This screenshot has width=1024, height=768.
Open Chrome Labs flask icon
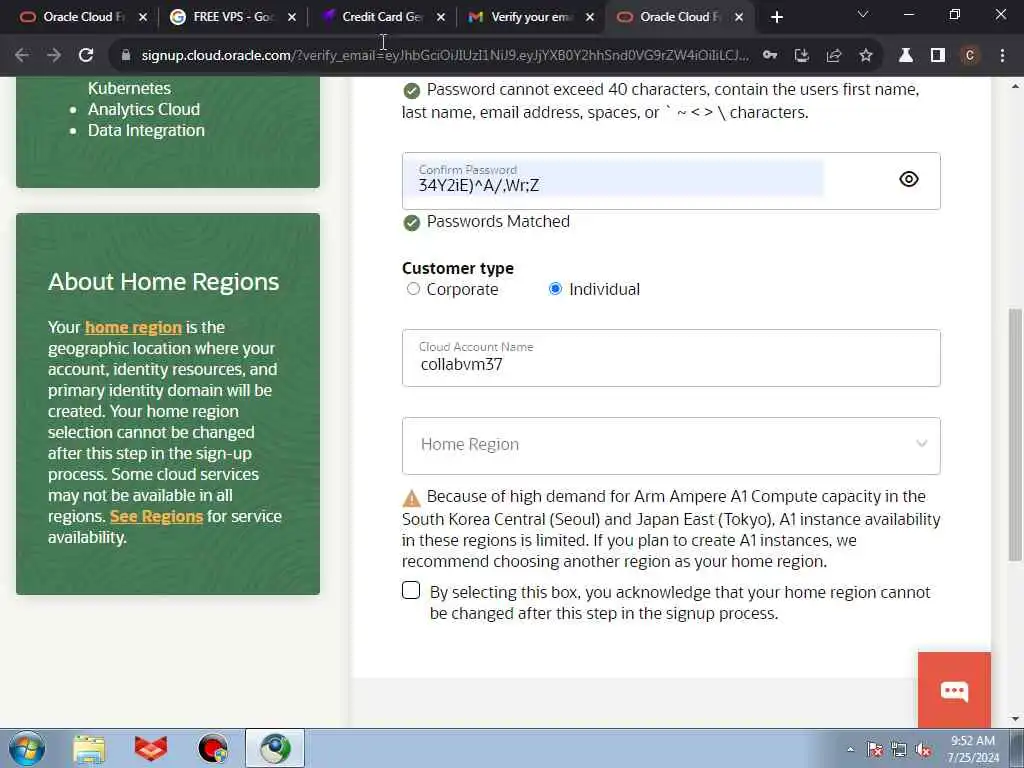[x=906, y=56]
